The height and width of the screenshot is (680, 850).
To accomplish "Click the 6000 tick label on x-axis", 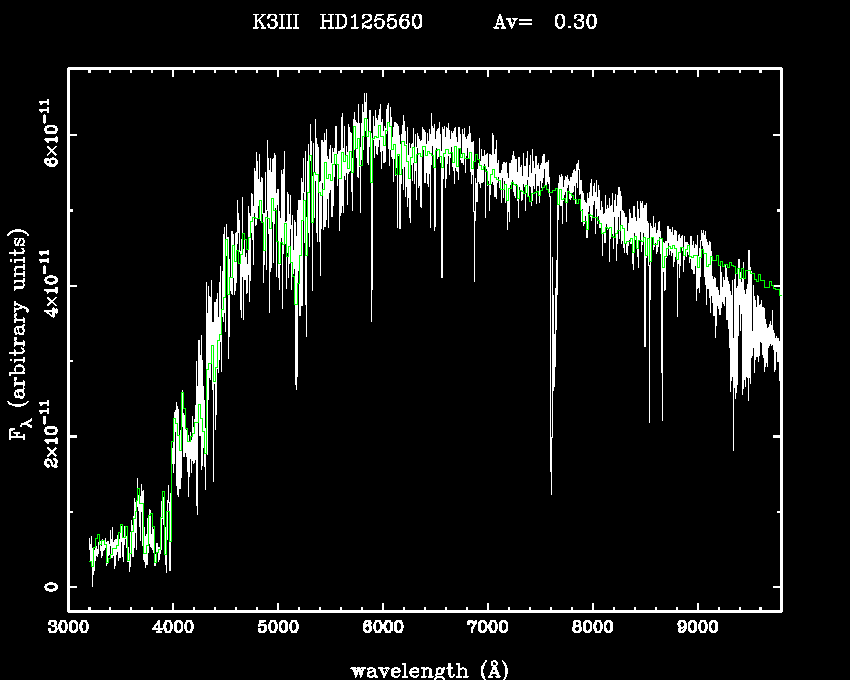I will pos(383,629).
